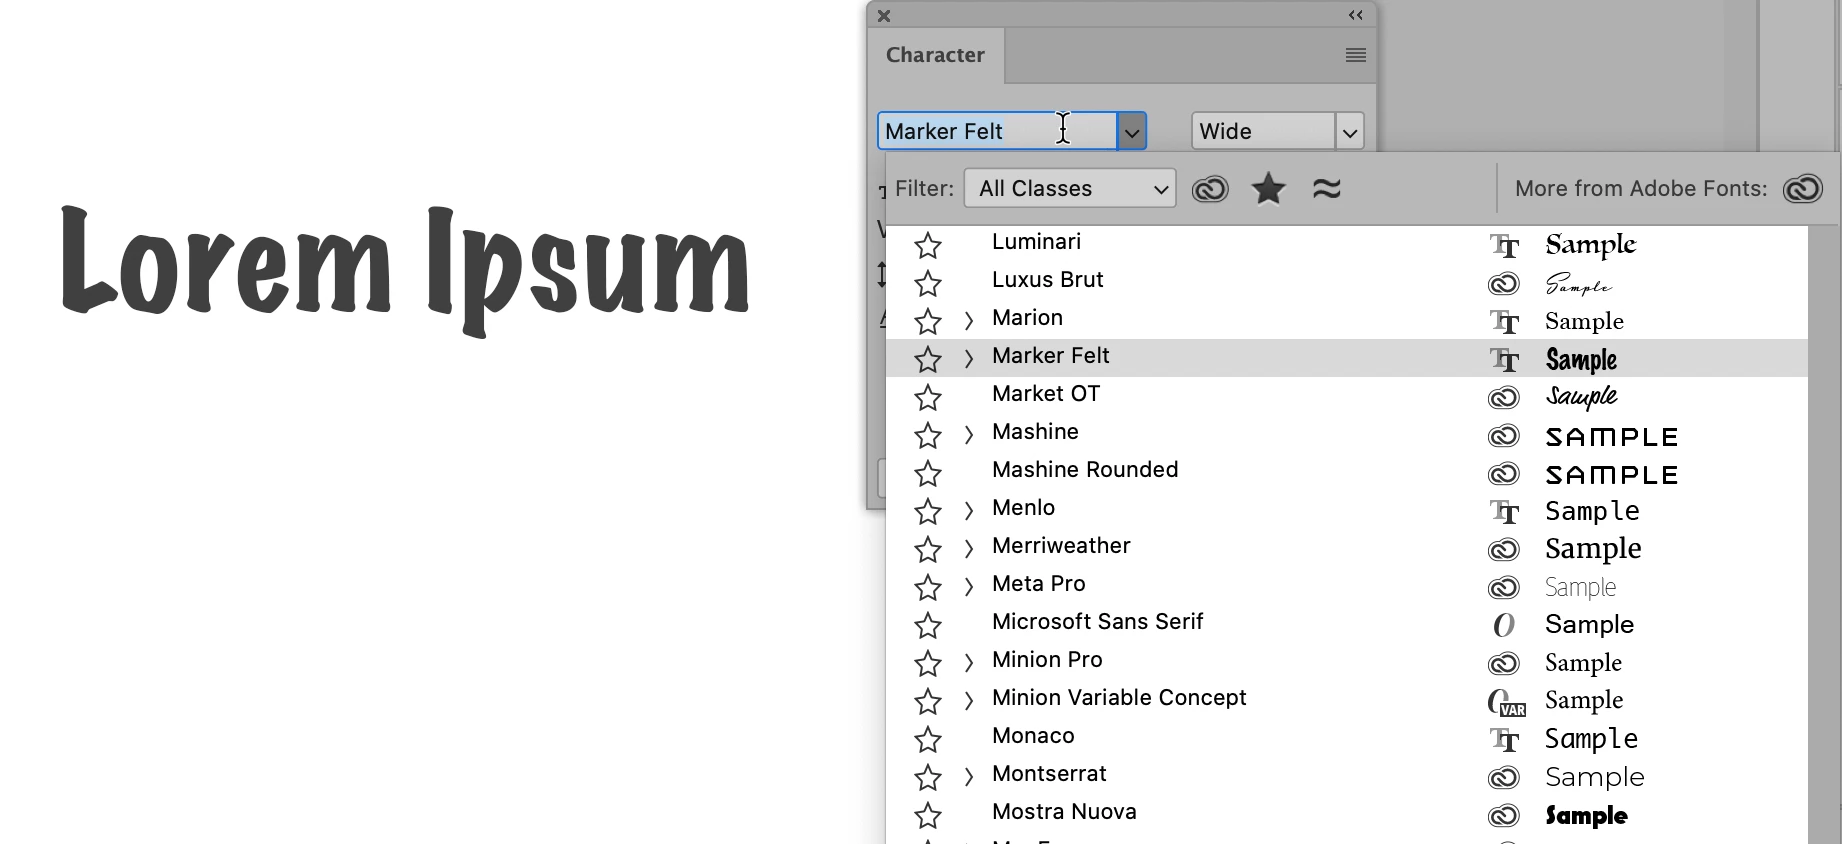Click TrueType icon in Monaco row
Viewport: 1842px width, 844px height.
point(1504,740)
